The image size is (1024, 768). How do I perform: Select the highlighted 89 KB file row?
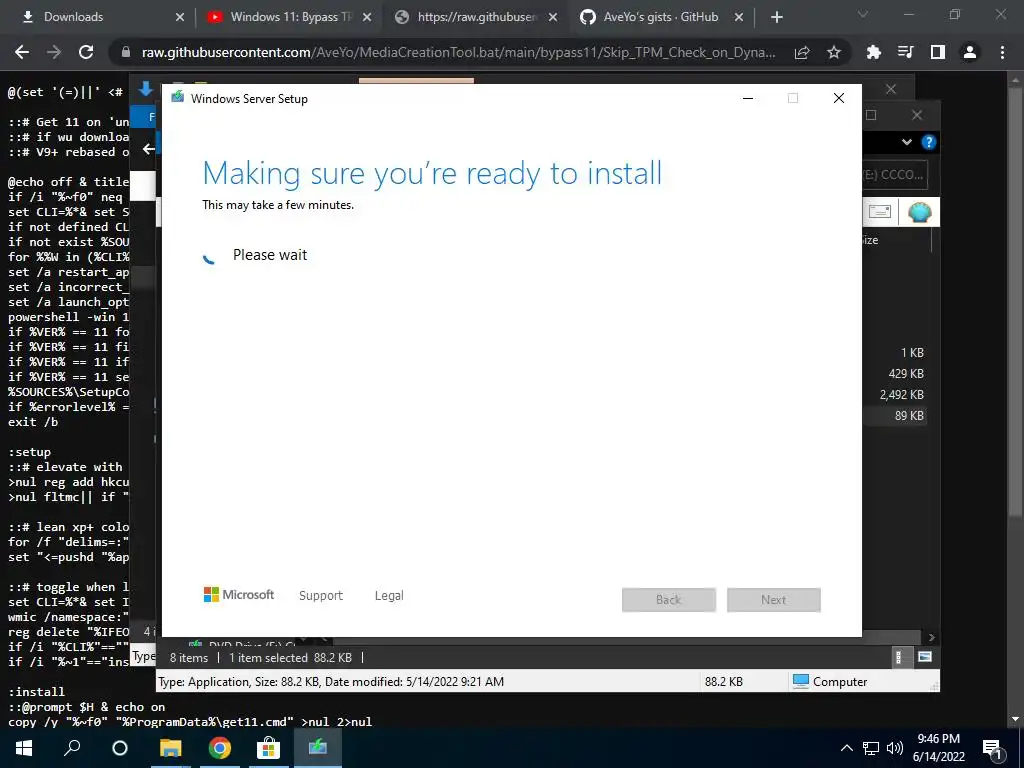click(x=895, y=415)
